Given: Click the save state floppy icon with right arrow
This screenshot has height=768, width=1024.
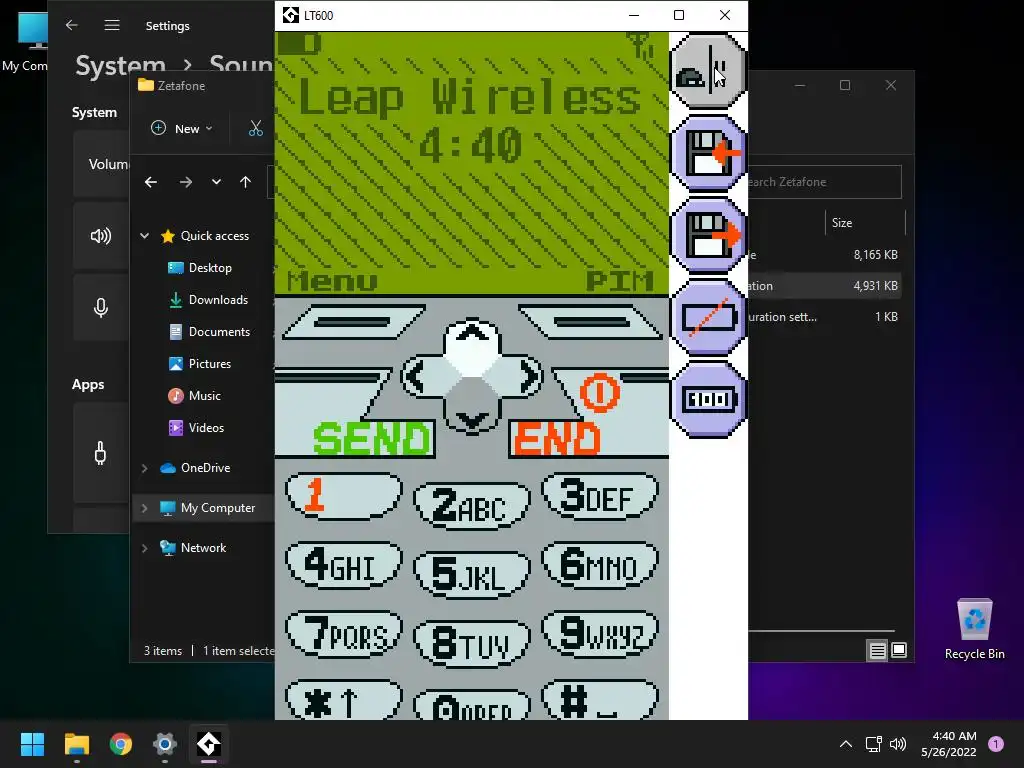Looking at the screenshot, I should [x=708, y=235].
